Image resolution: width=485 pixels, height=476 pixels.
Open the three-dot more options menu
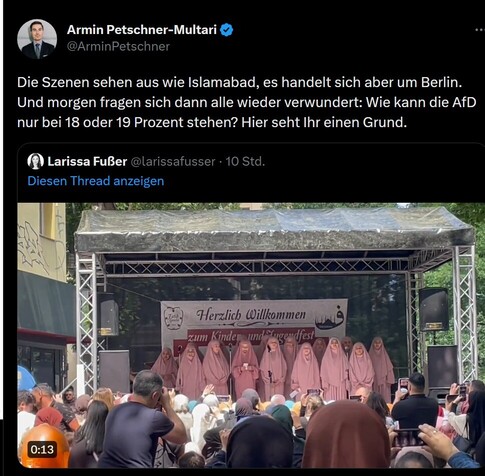click(x=479, y=30)
